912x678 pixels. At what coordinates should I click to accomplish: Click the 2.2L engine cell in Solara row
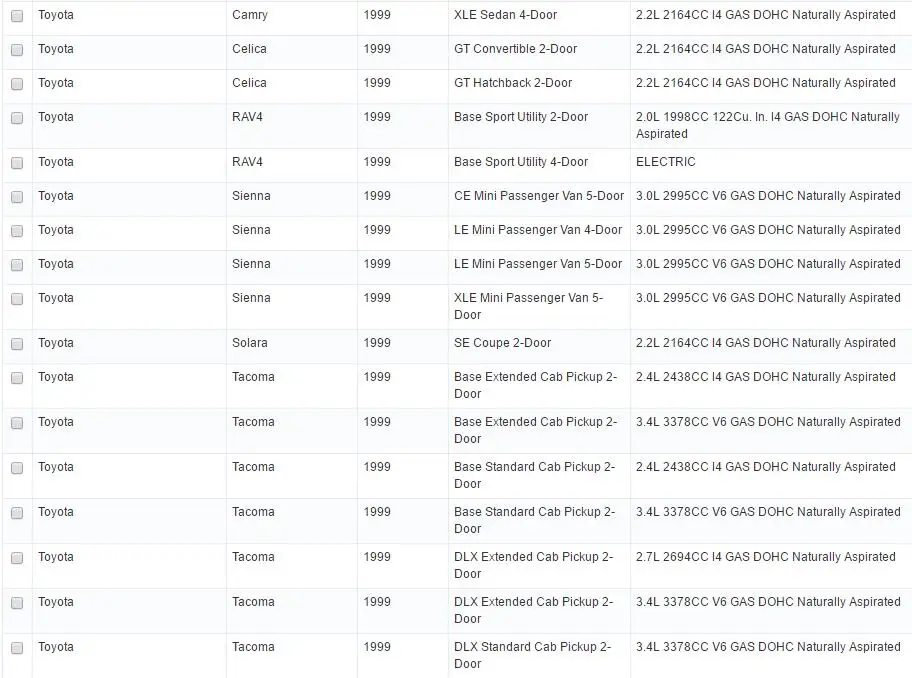[765, 343]
